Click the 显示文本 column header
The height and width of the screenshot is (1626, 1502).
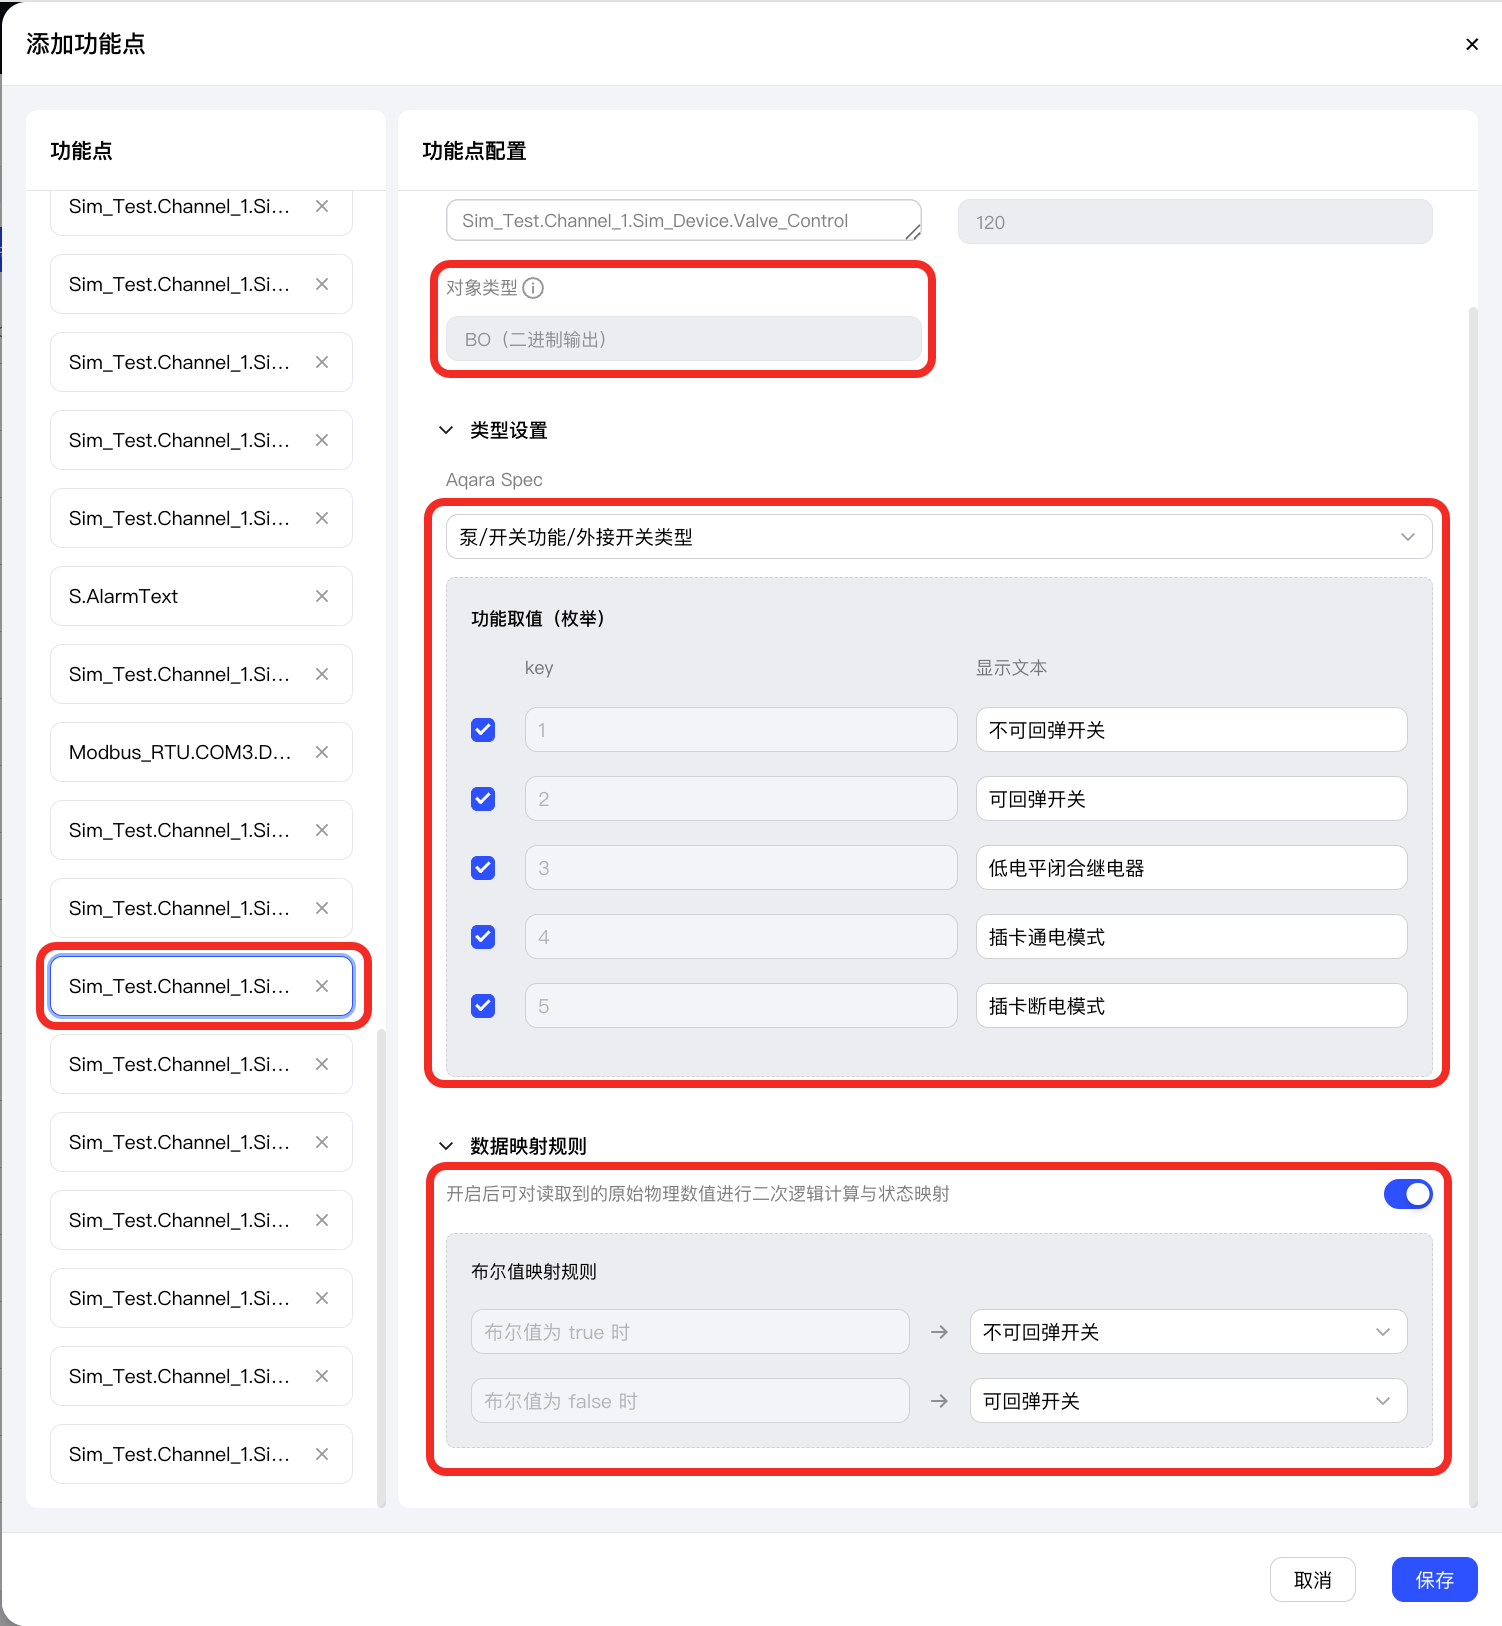(x=1011, y=668)
